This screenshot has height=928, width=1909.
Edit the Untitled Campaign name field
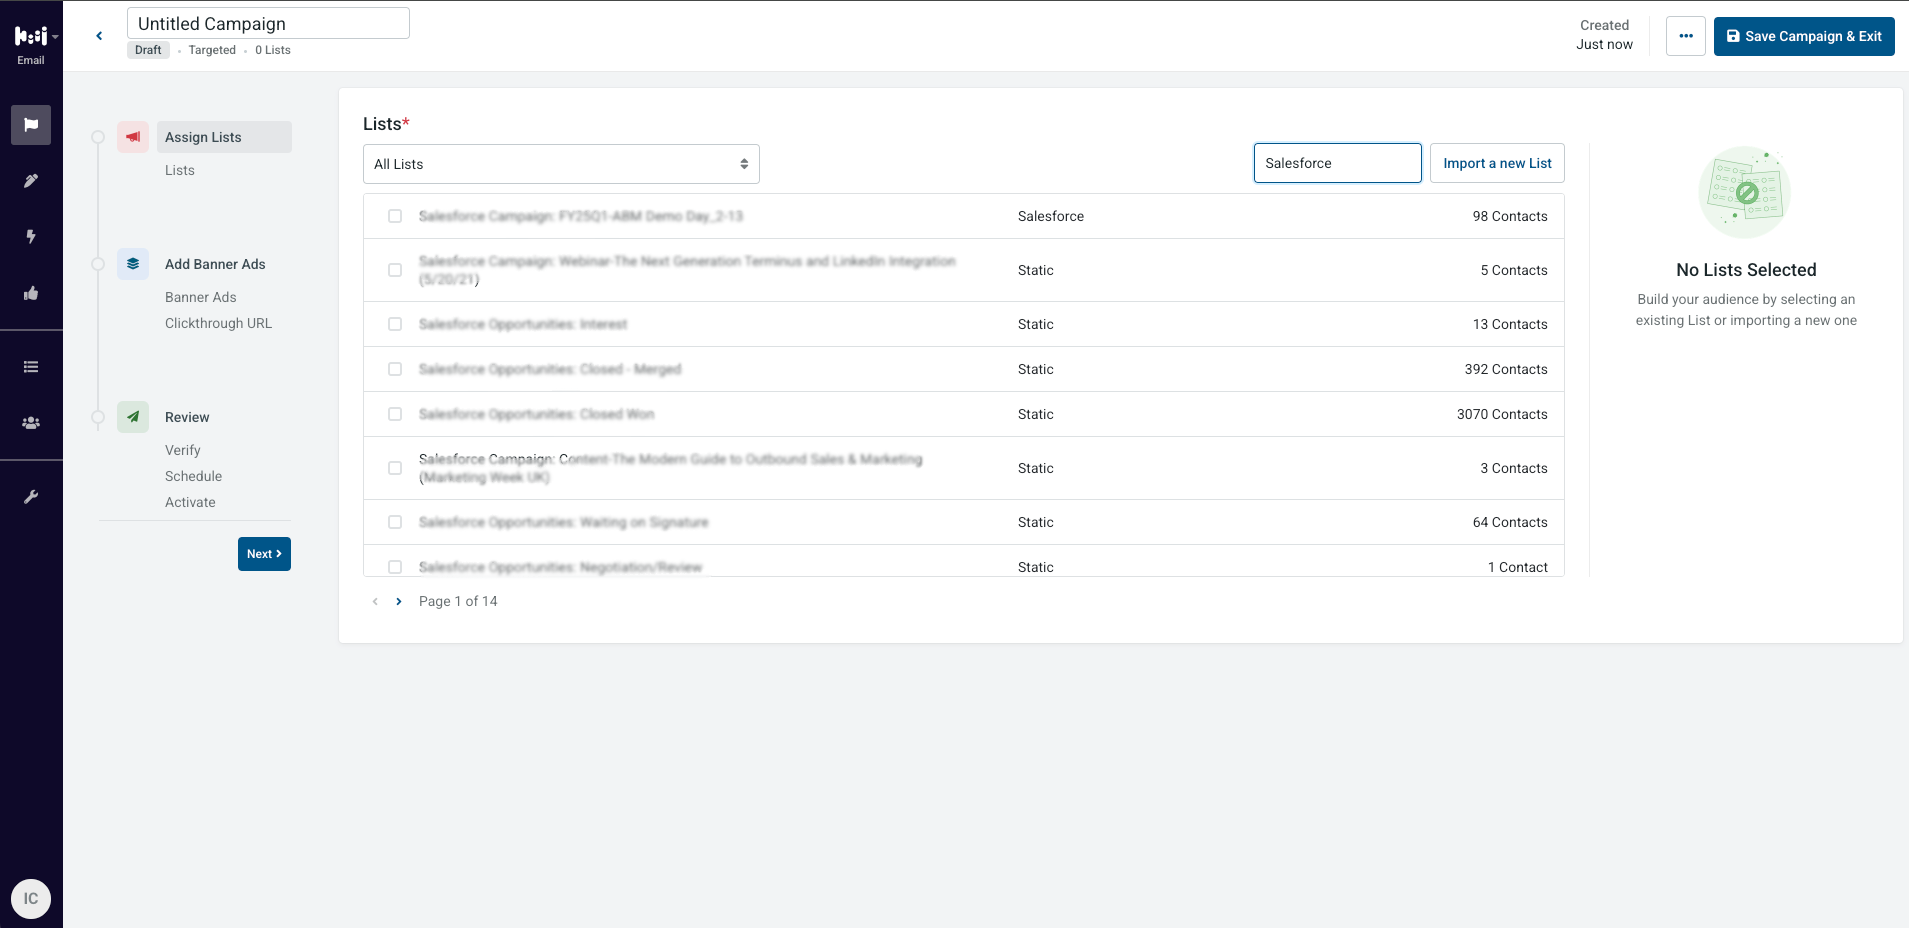(268, 23)
